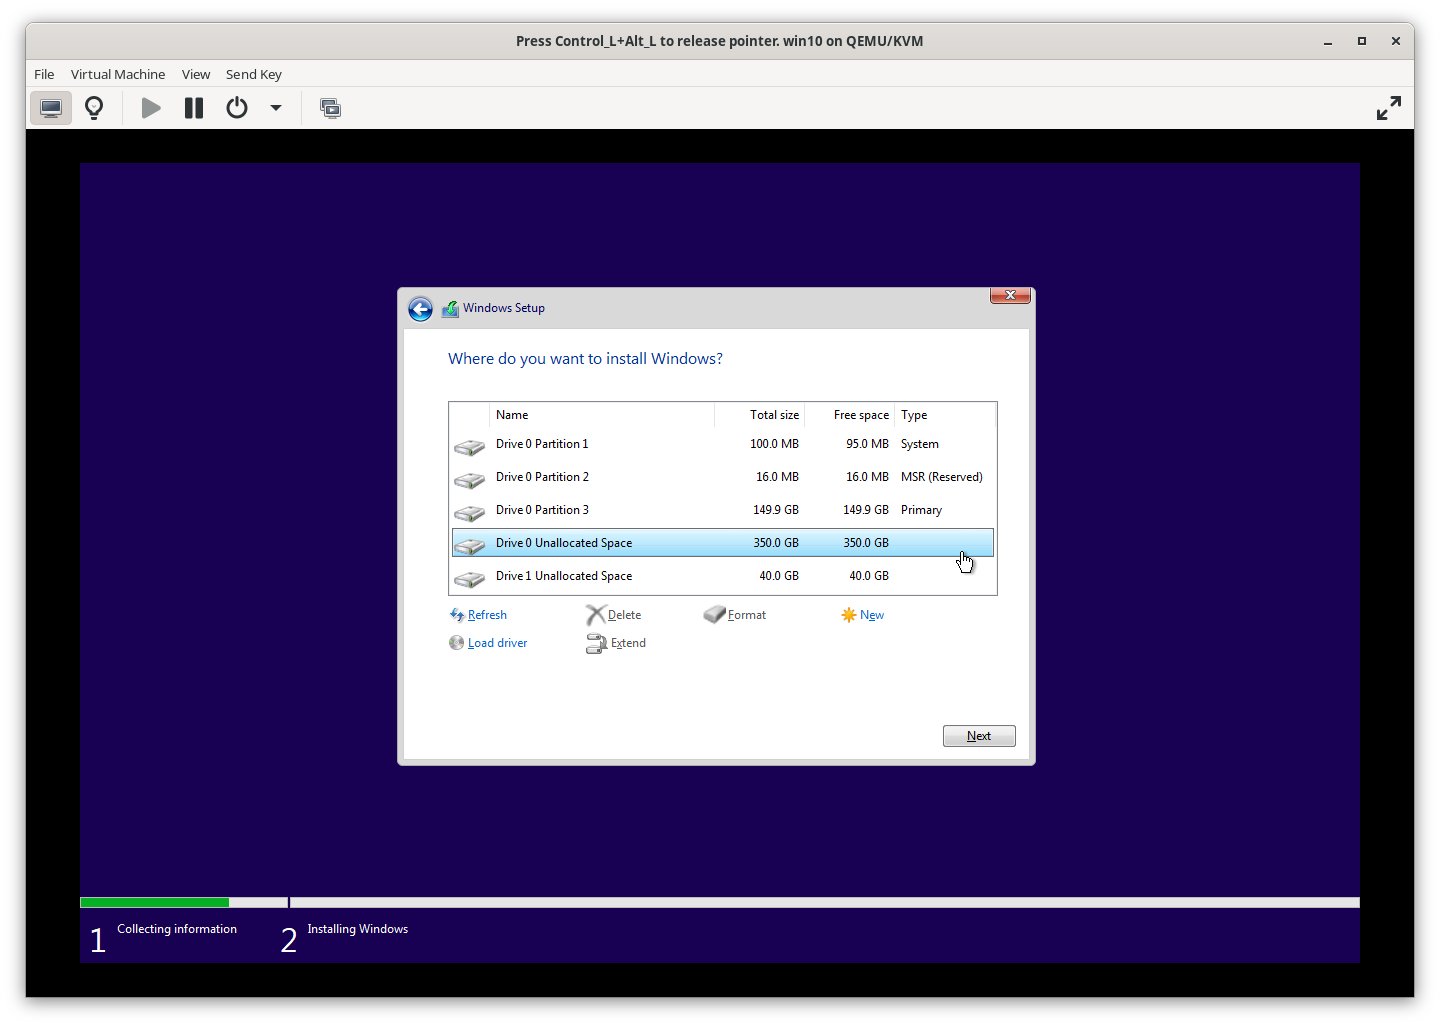This screenshot has height=1026, width=1440.
Task: Click New to create a partition
Action: [872, 615]
